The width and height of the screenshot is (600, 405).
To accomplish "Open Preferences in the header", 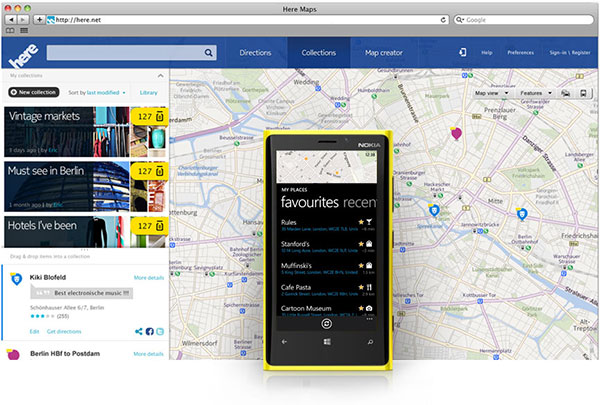I will click(520, 52).
